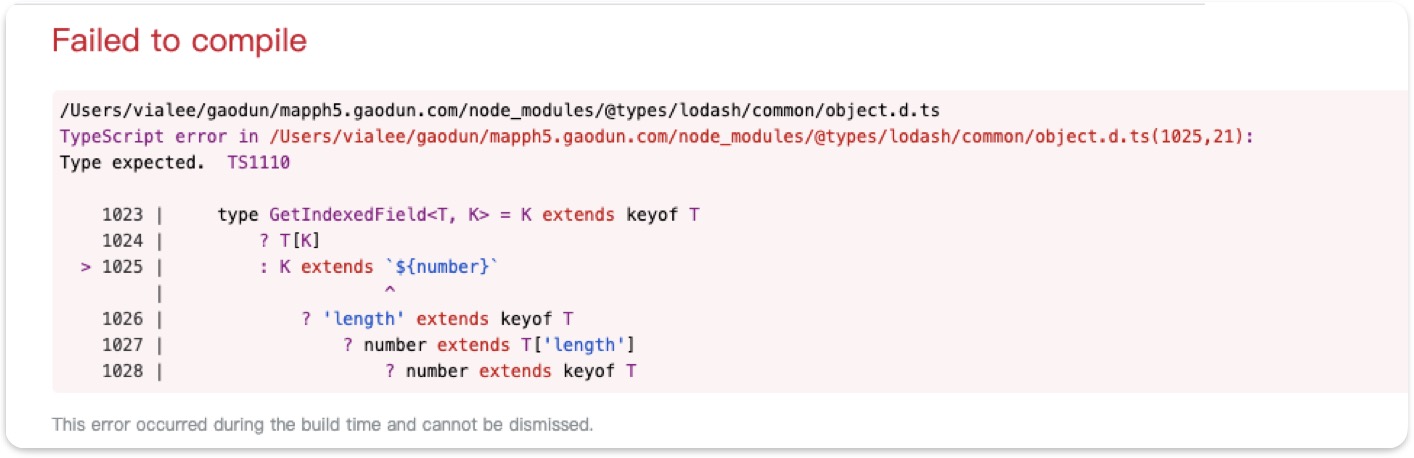
Task: Click the highlighted line number 1025
Action: pyautogui.click(x=123, y=267)
